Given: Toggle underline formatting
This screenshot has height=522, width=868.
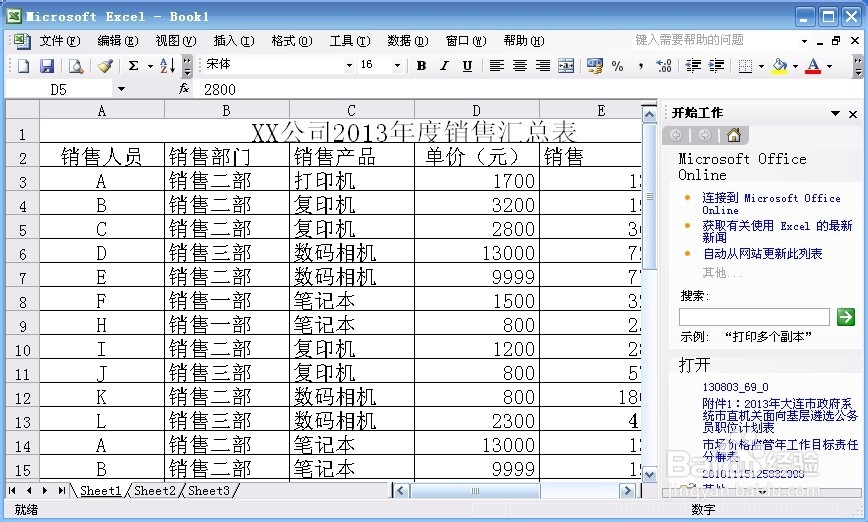Looking at the screenshot, I should [x=467, y=66].
